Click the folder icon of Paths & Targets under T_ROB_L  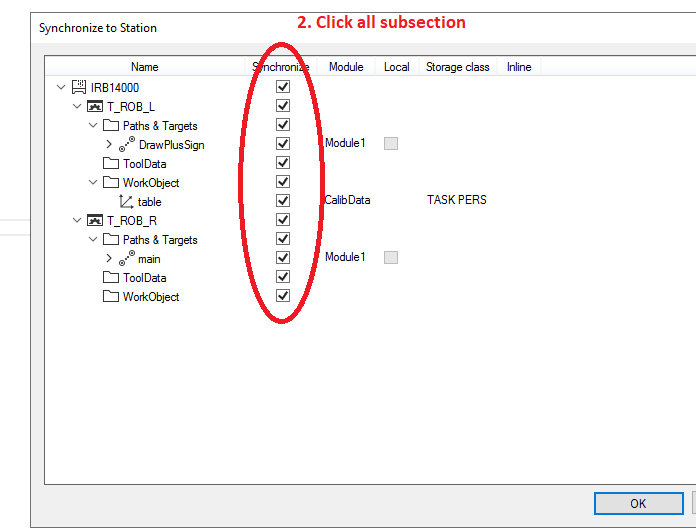click(111, 125)
